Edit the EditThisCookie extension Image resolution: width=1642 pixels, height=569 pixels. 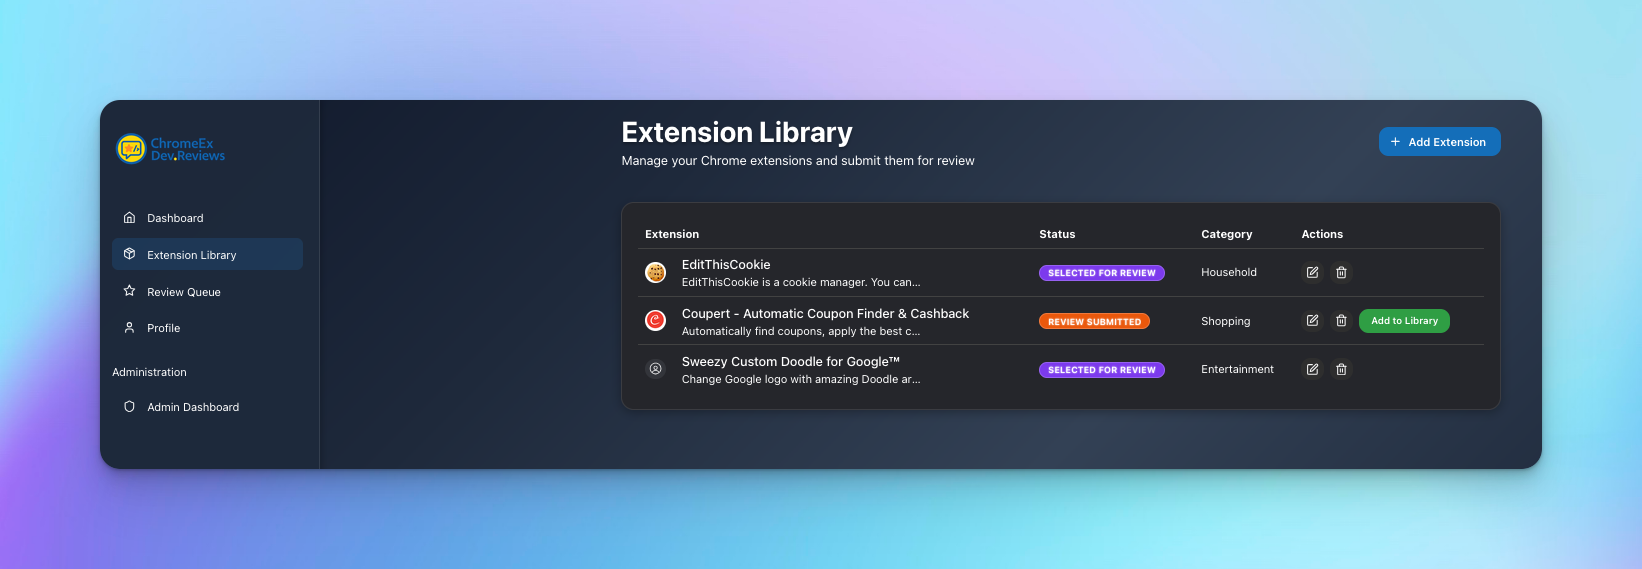click(1312, 272)
